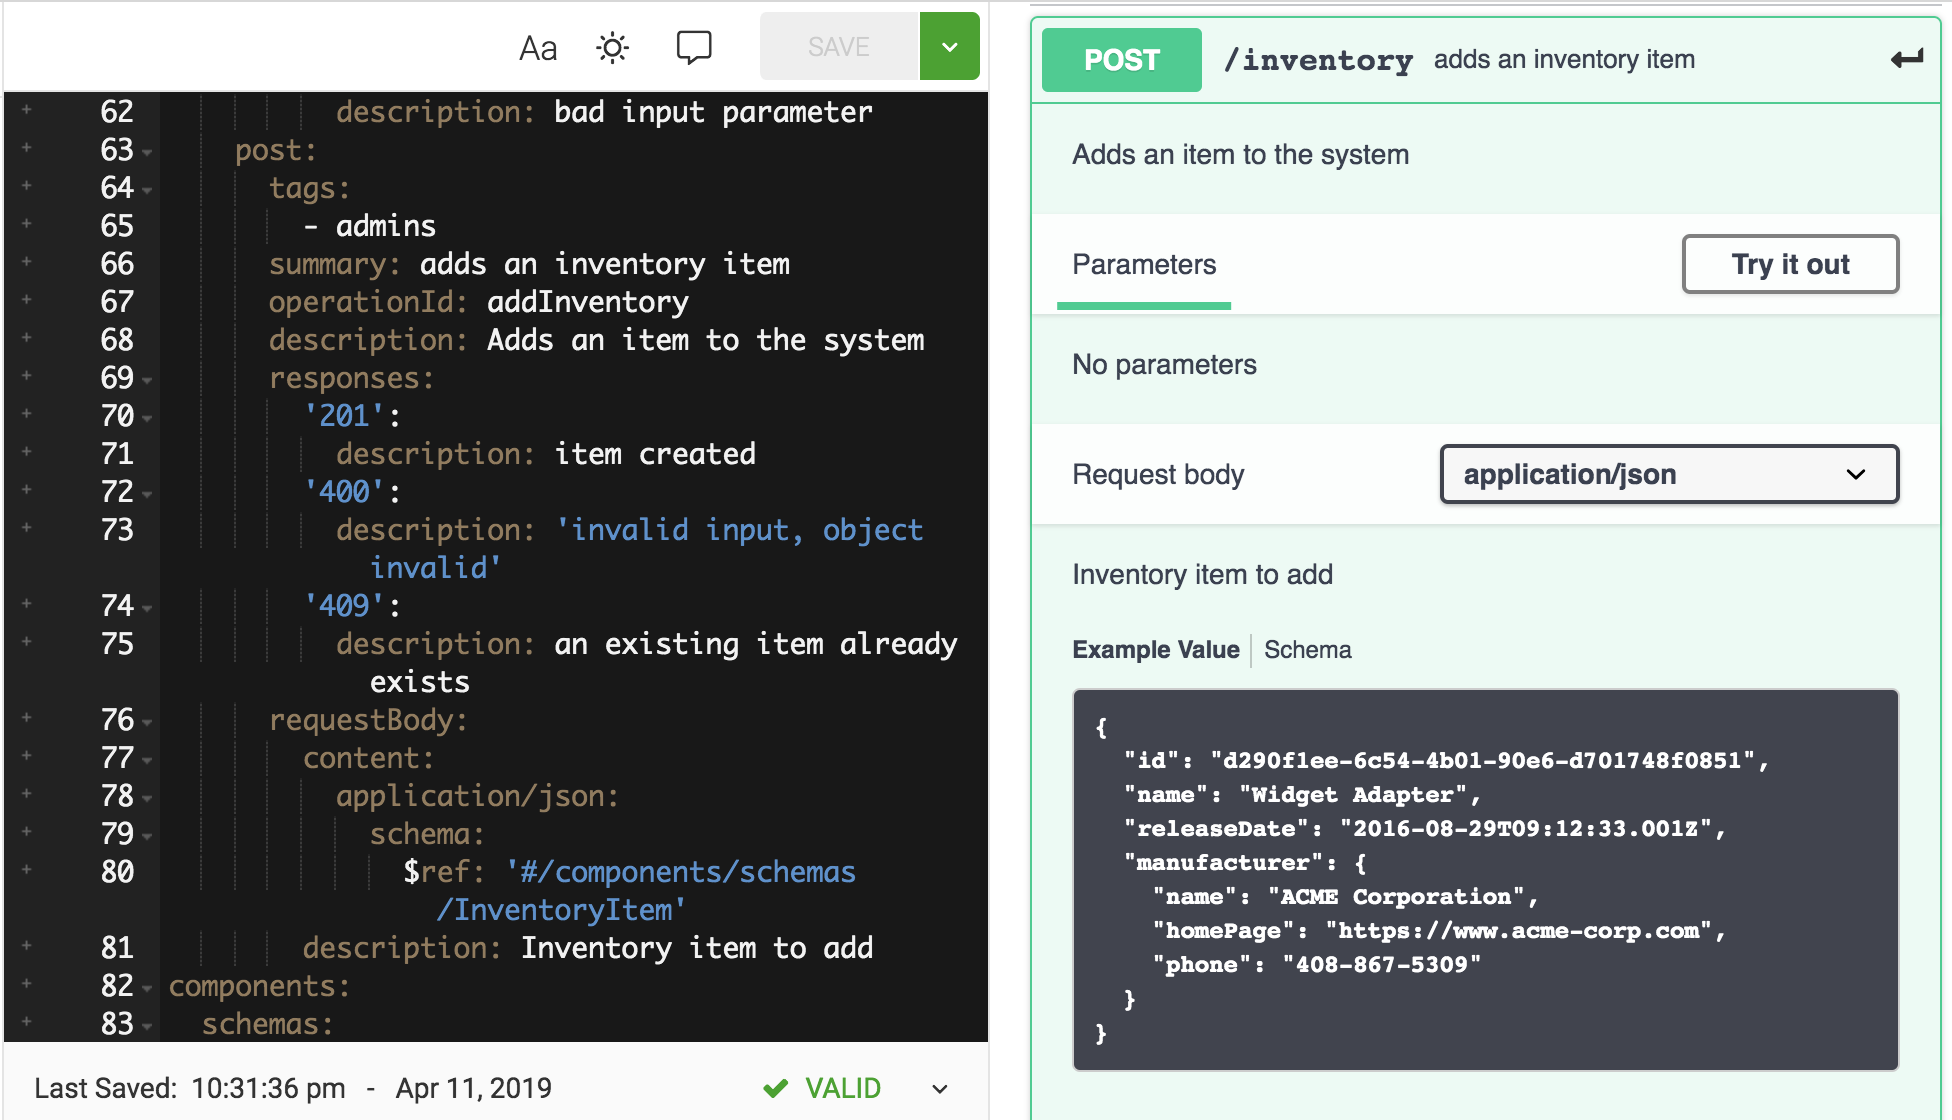The image size is (1952, 1120).
Task: Fold the responses section at line 69
Action: [x=147, y=381]
